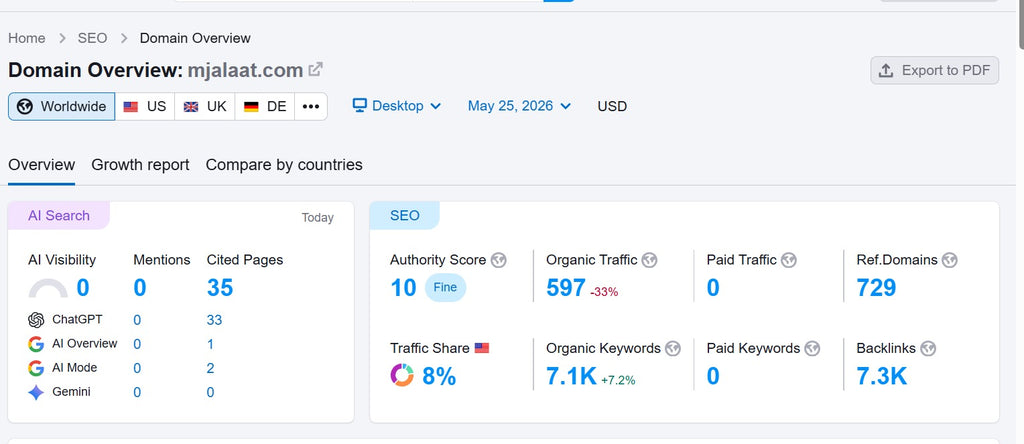Select the Worldwide database option

(x=61, y=106)
